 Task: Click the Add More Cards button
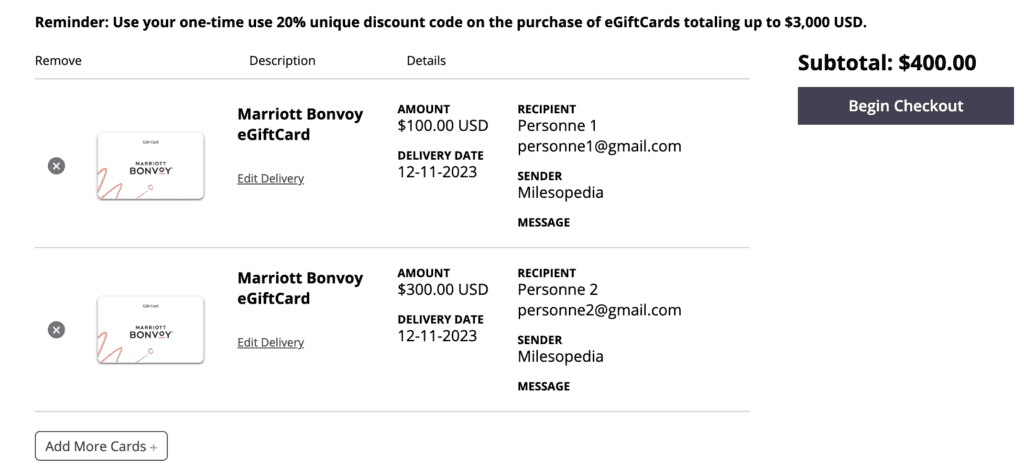[101, 446]
